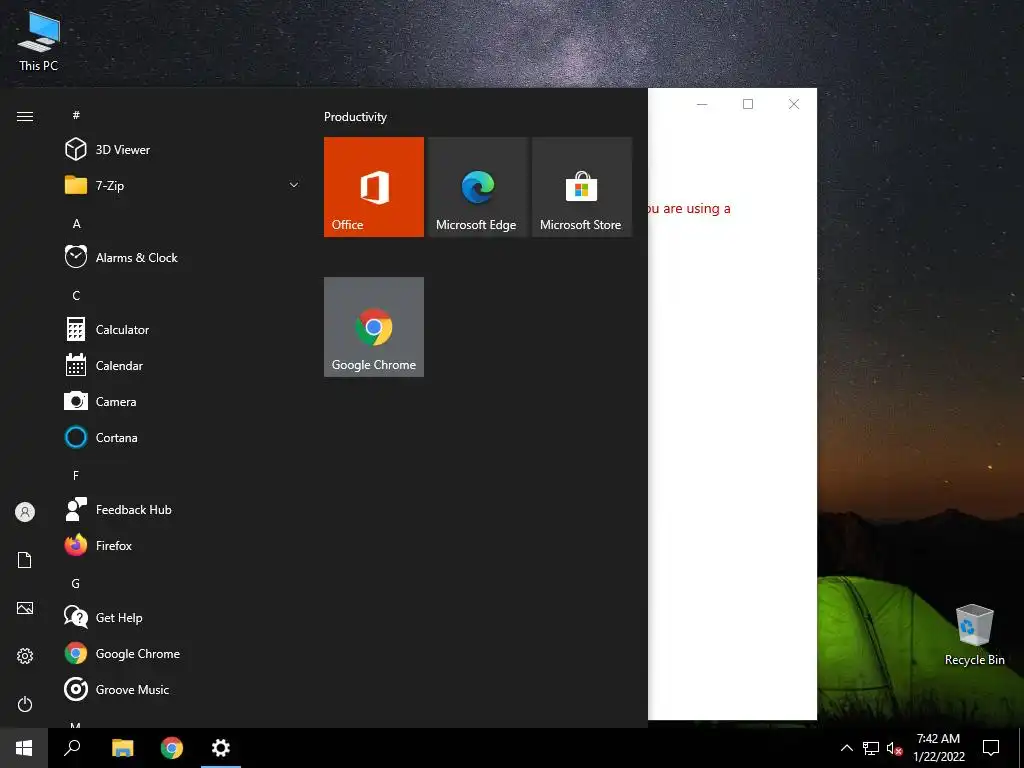Image resolution: width=1024 pixels, height=768 pixels.
Task: Click the Power button in Start
Action: point(25,704)
